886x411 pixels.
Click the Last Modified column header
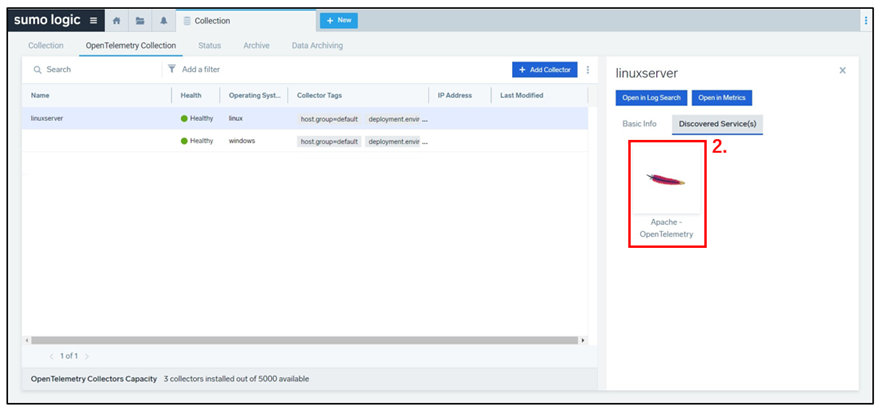[522, 96]
